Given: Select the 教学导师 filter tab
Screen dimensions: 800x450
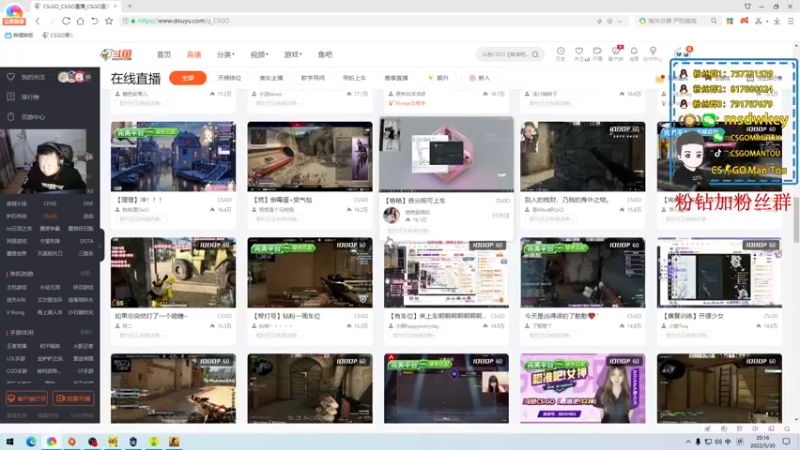Looking at the screenshot, I should 313,78.
